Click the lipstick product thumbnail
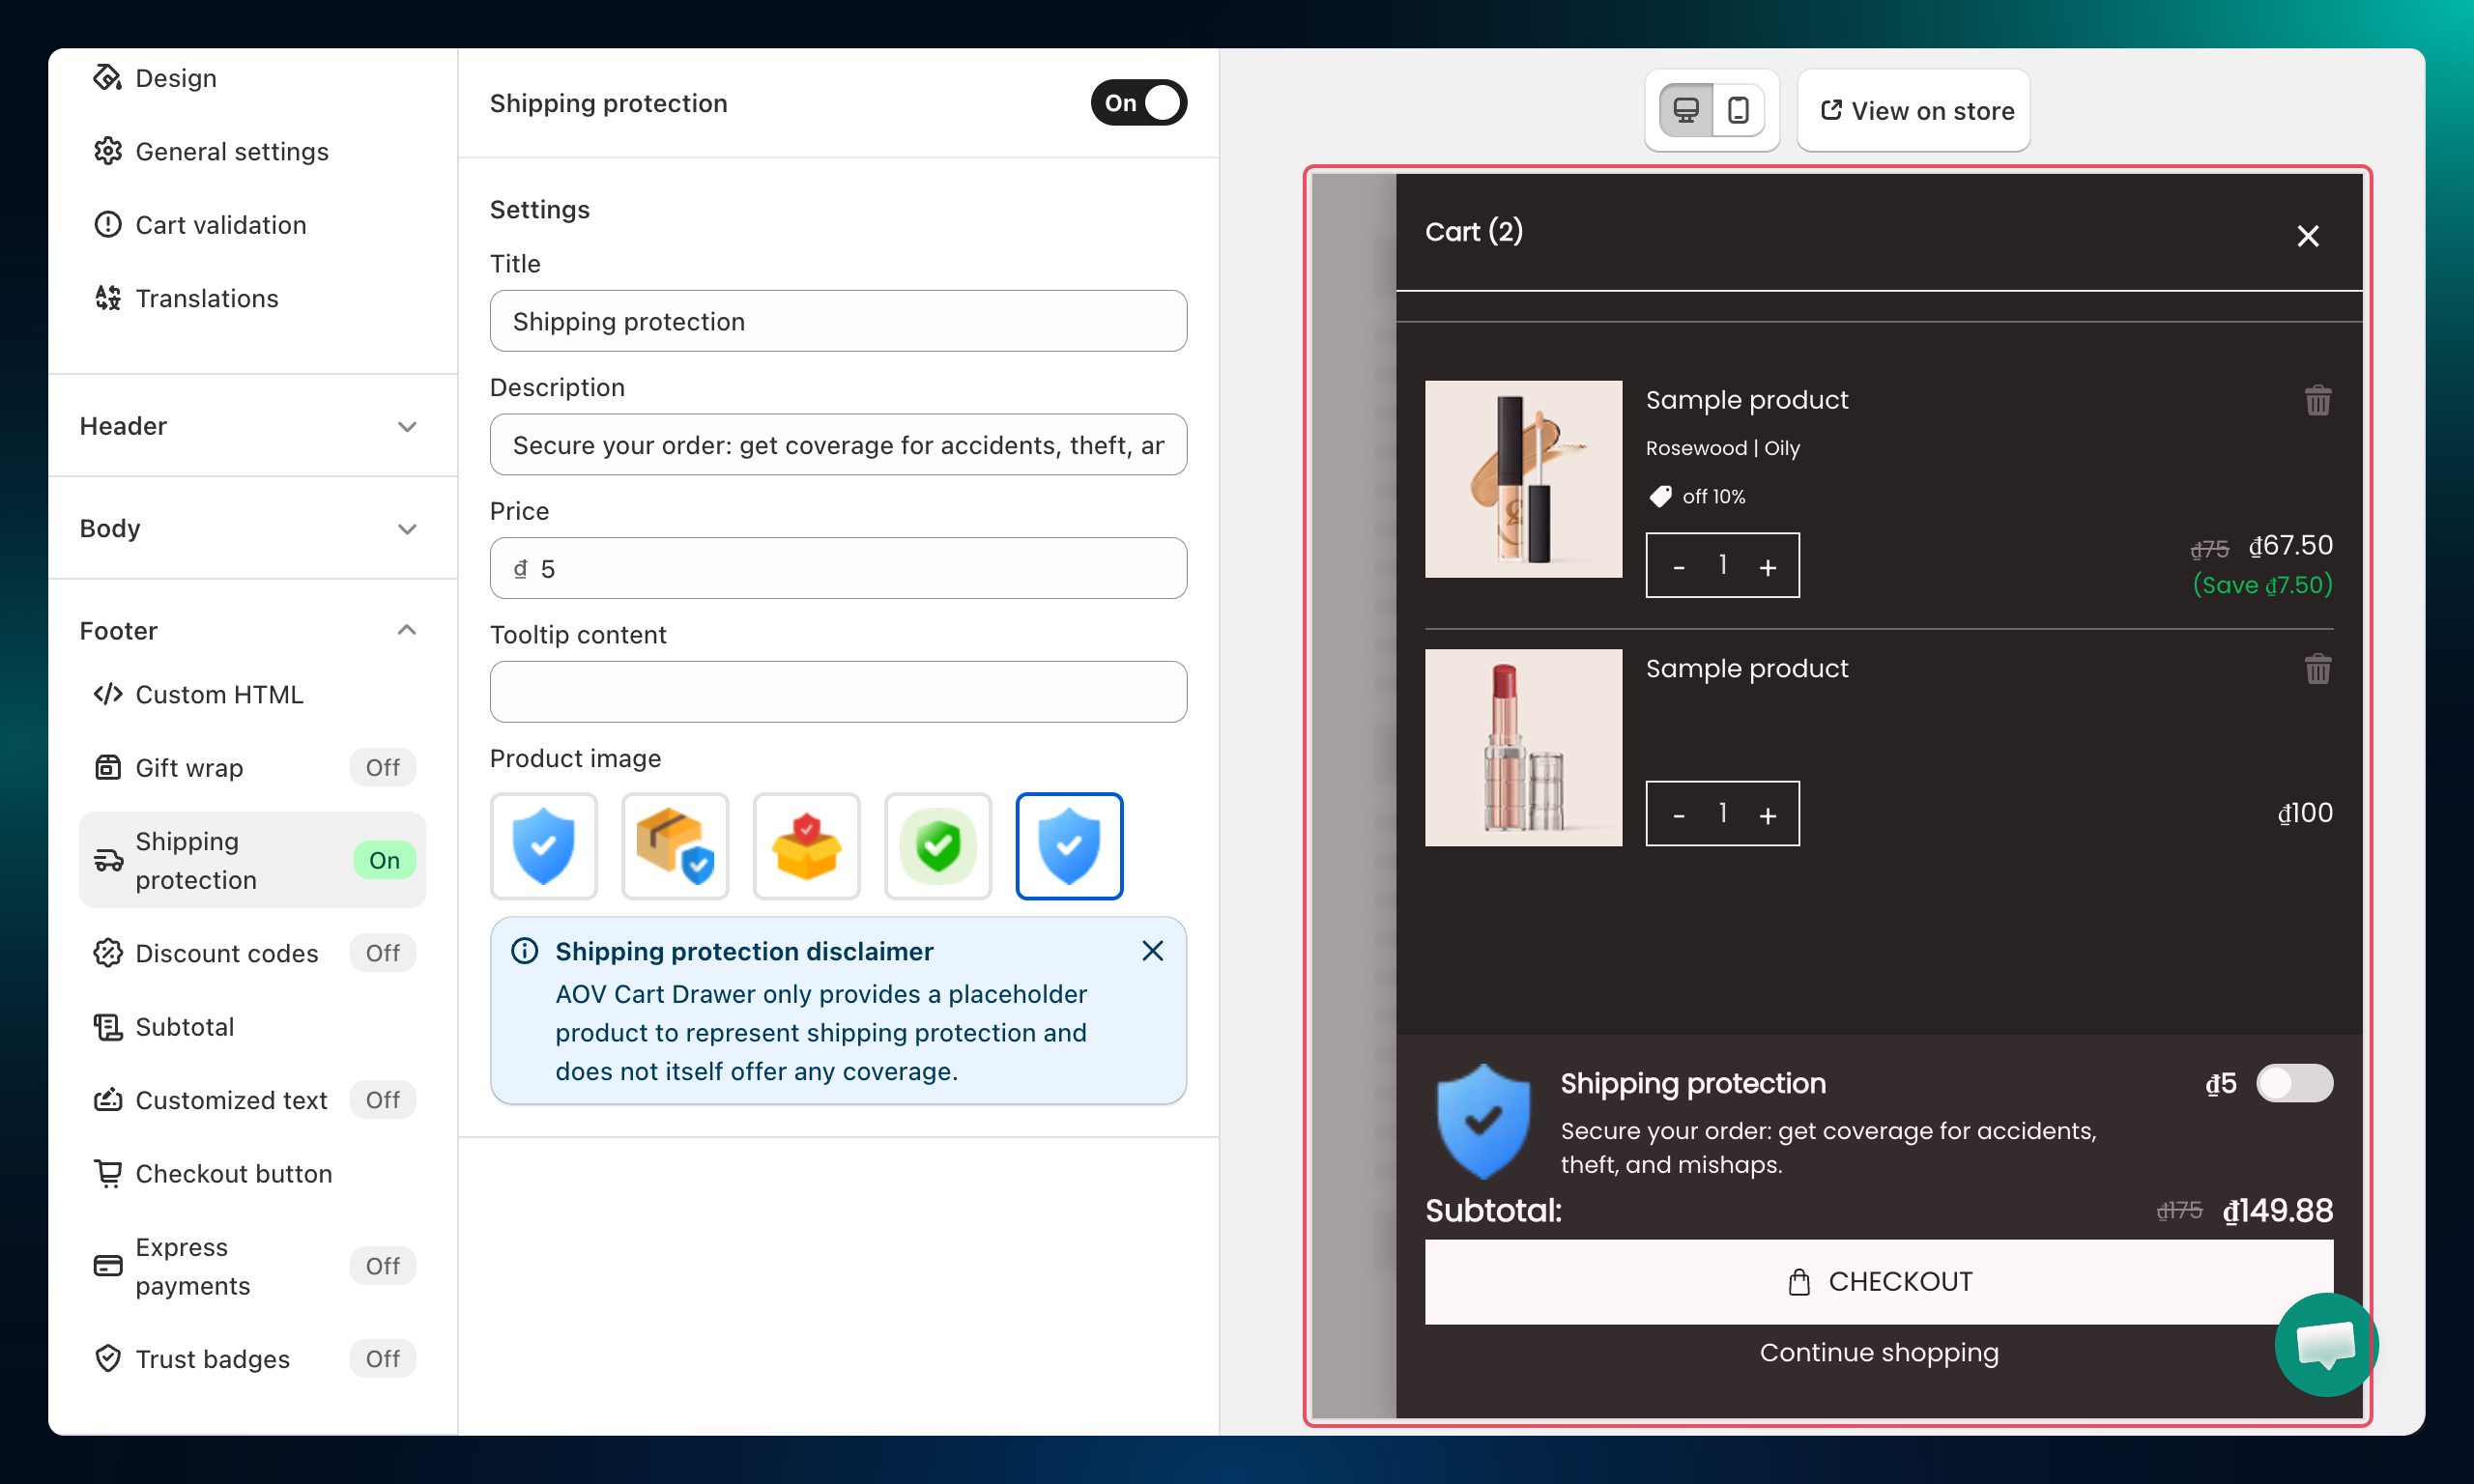Screen dimensions: 2474x1484 (x=1524, y=747)
